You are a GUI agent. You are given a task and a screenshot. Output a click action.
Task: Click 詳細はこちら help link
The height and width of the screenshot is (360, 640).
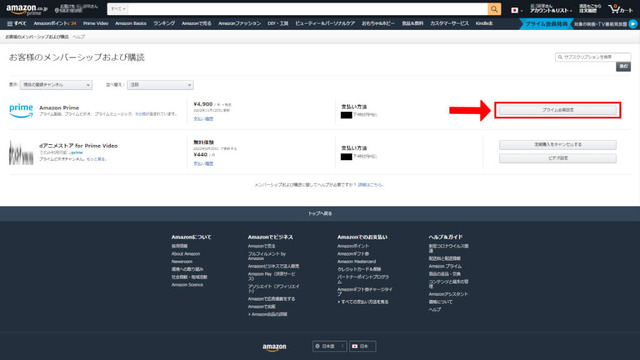point(371,185)
